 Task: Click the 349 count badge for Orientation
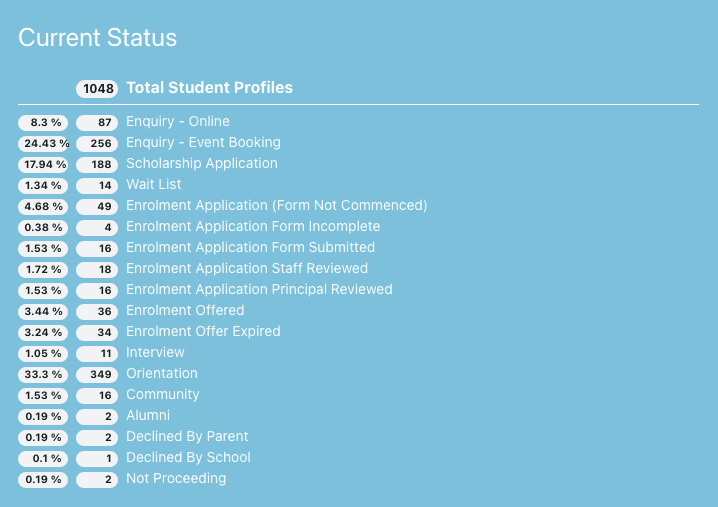click(x=98, y=374)
